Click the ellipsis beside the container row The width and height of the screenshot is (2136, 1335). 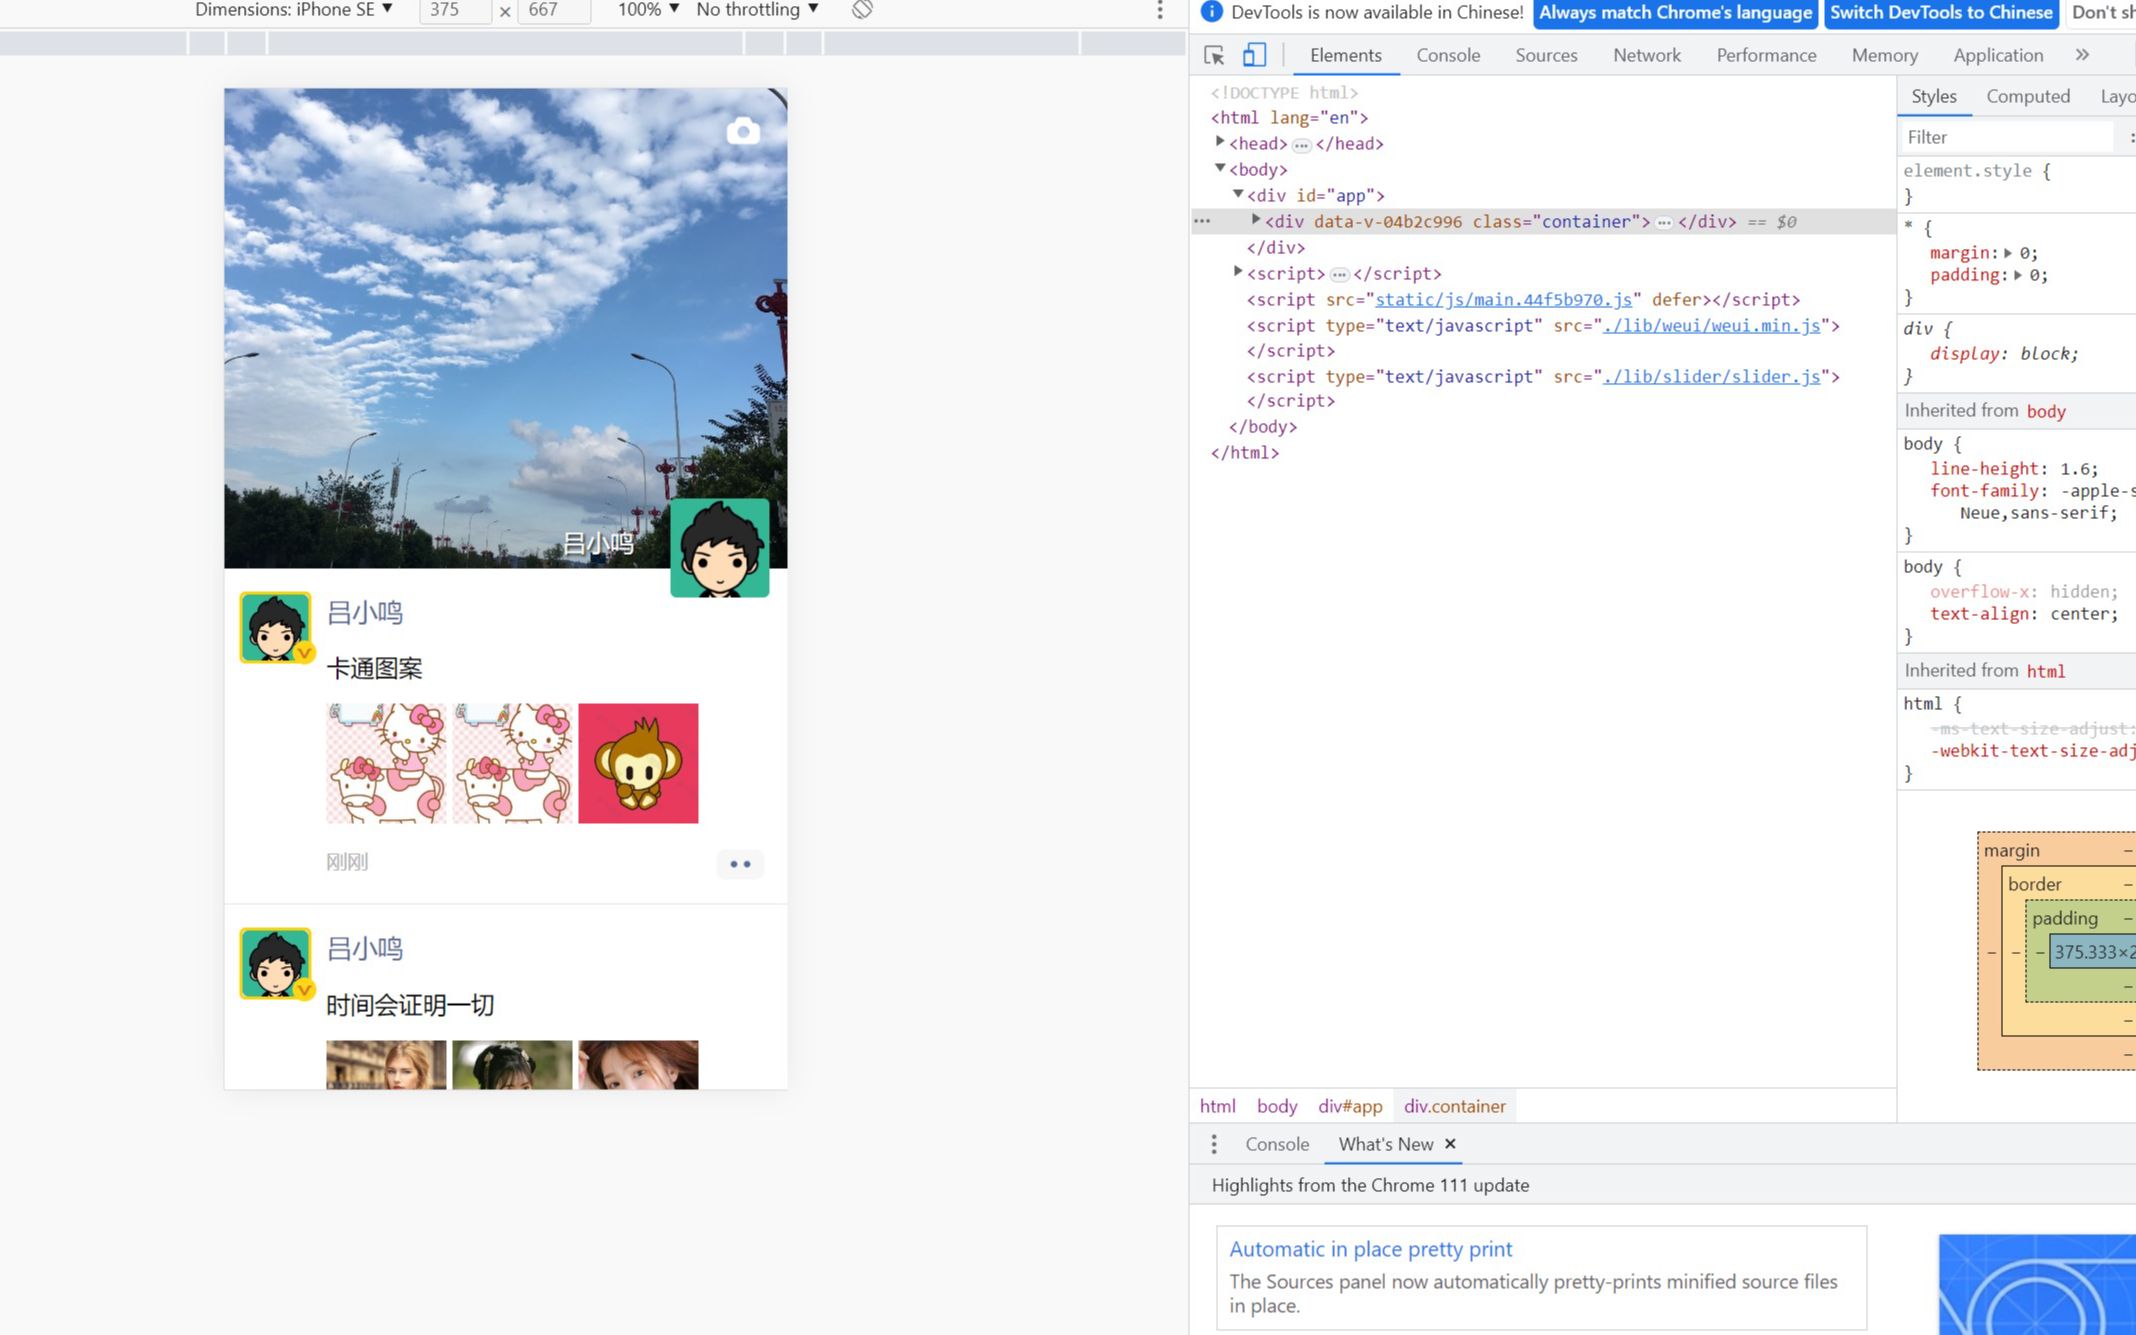pos(1203,221)
